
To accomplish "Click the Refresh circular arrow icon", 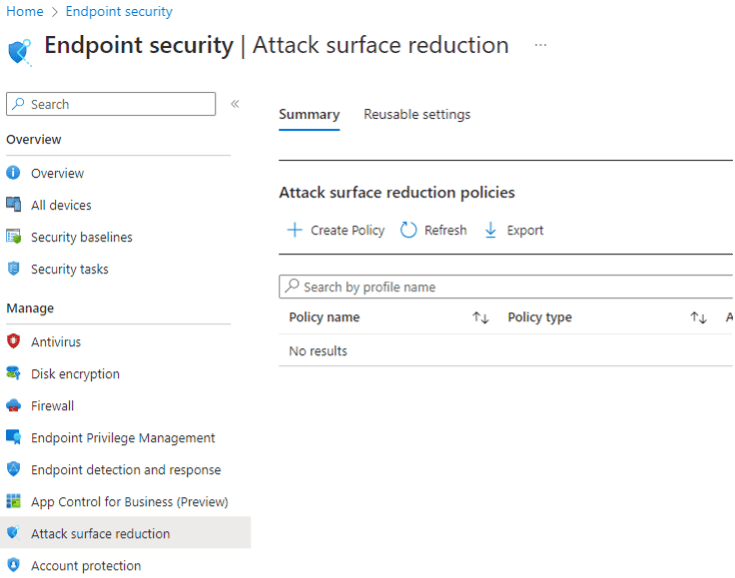I will 408,230.
